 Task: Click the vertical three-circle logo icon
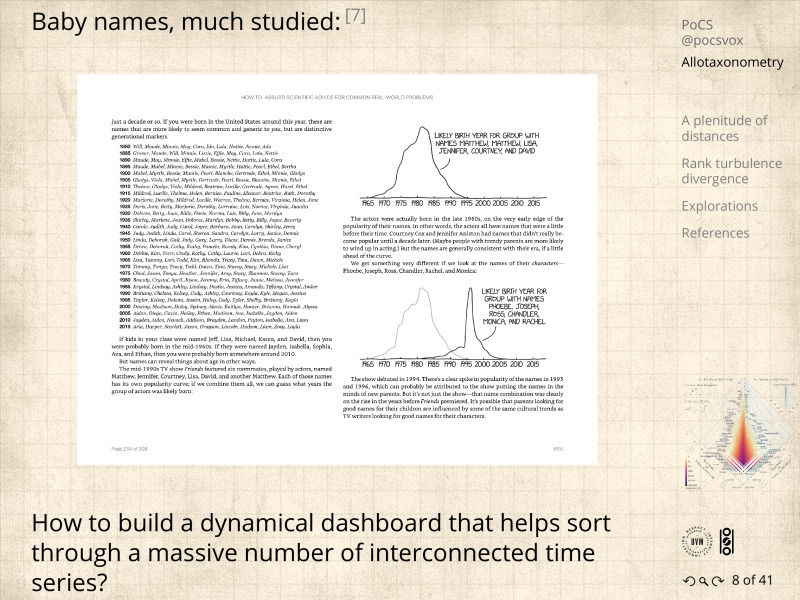727,541
